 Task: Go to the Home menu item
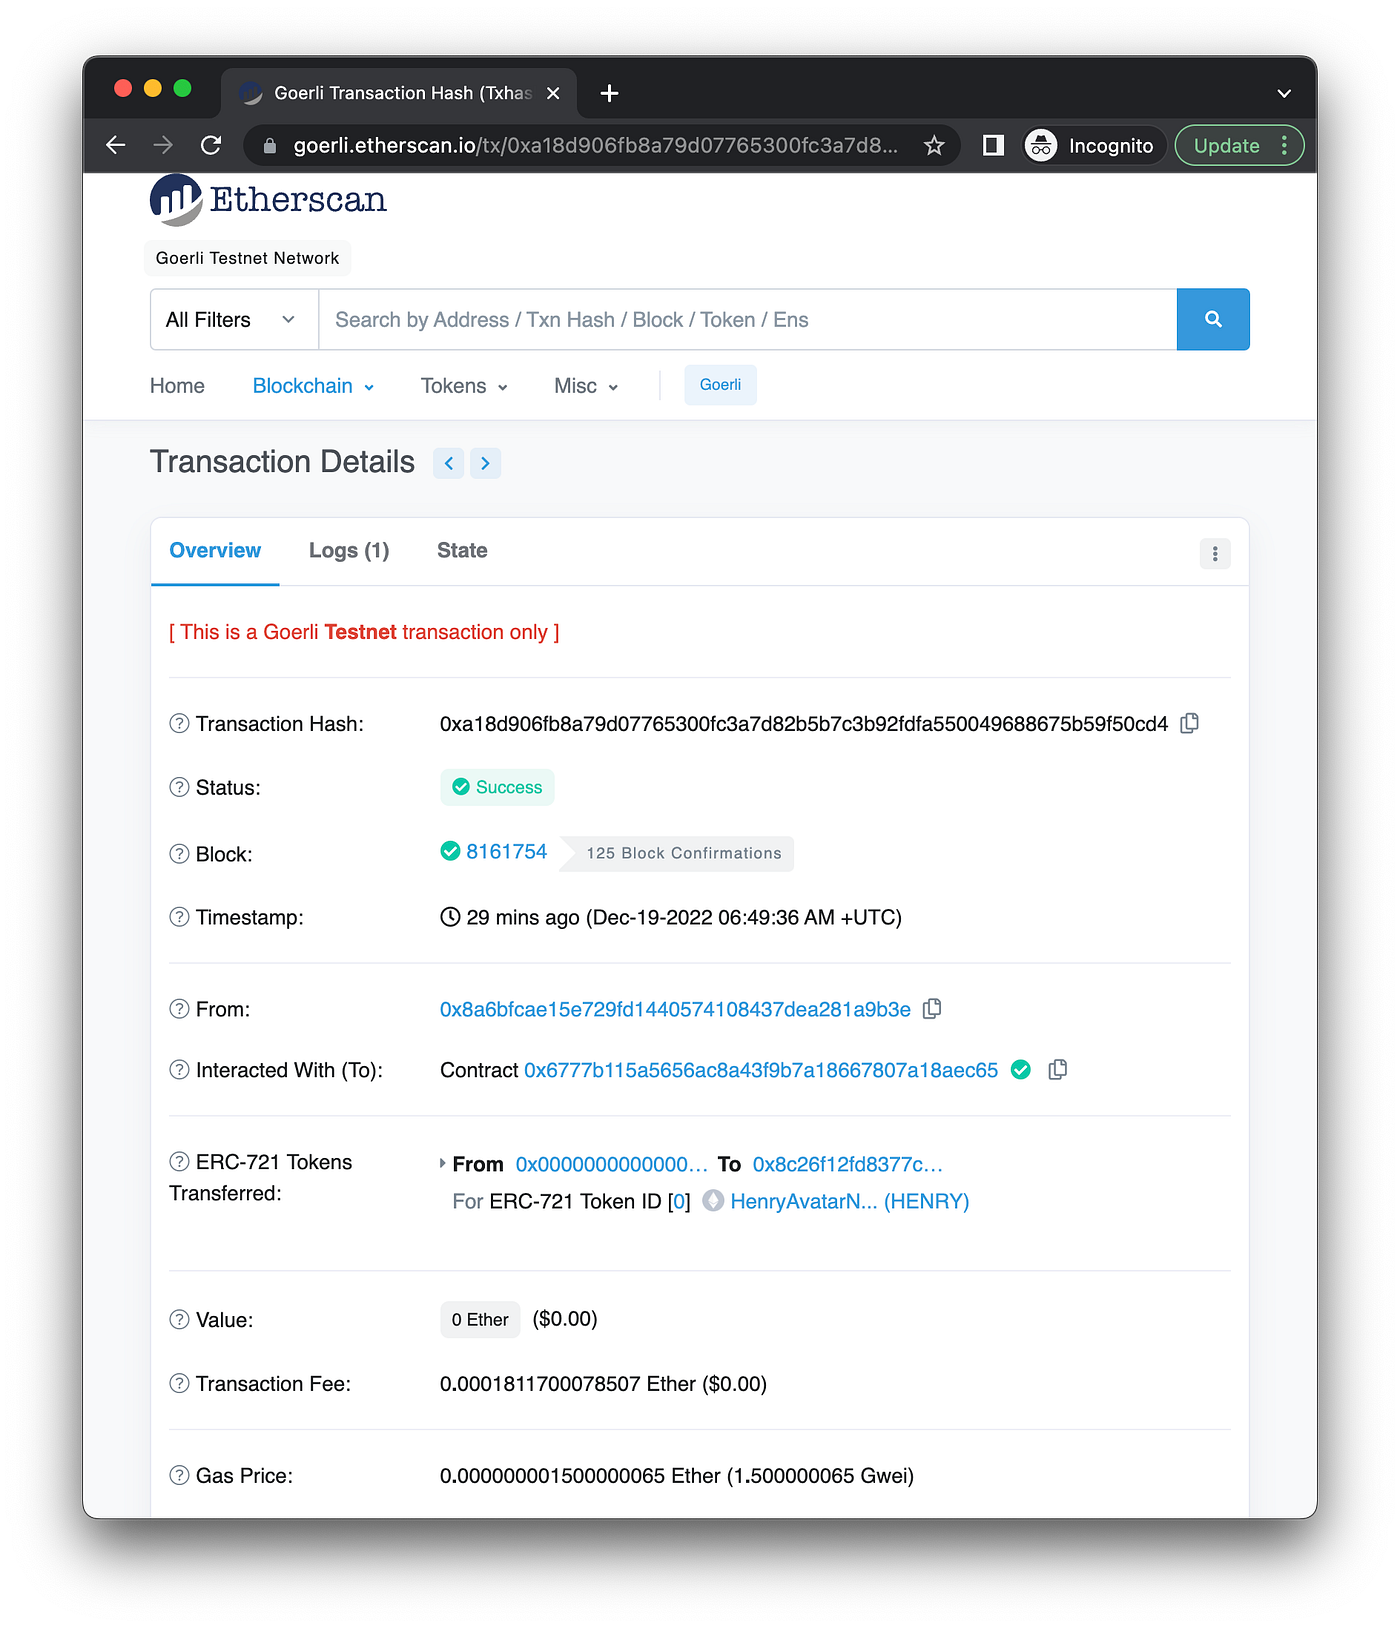coord(177,386)
